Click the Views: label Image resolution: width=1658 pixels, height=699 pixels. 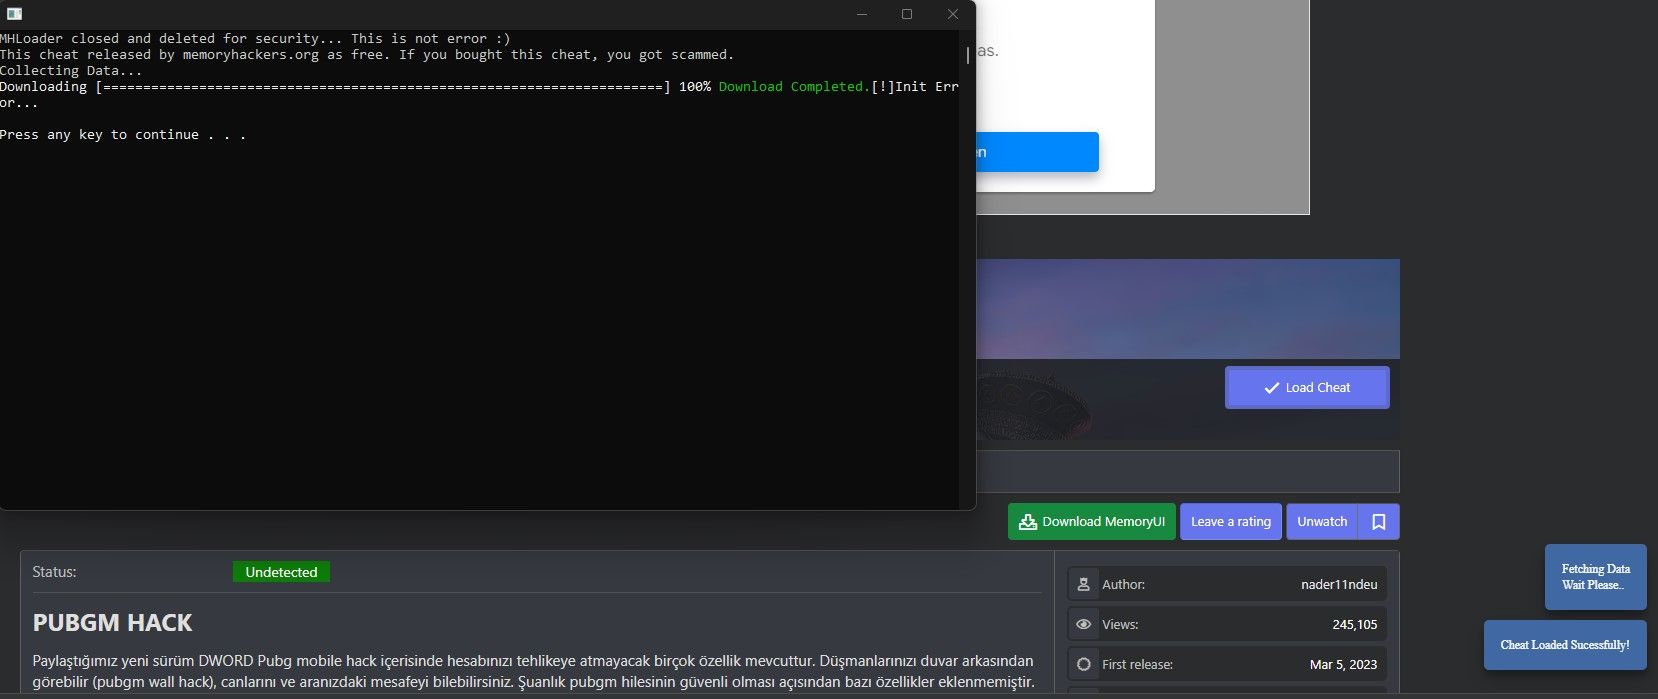pyautogui.click(x=1120, y=624)
